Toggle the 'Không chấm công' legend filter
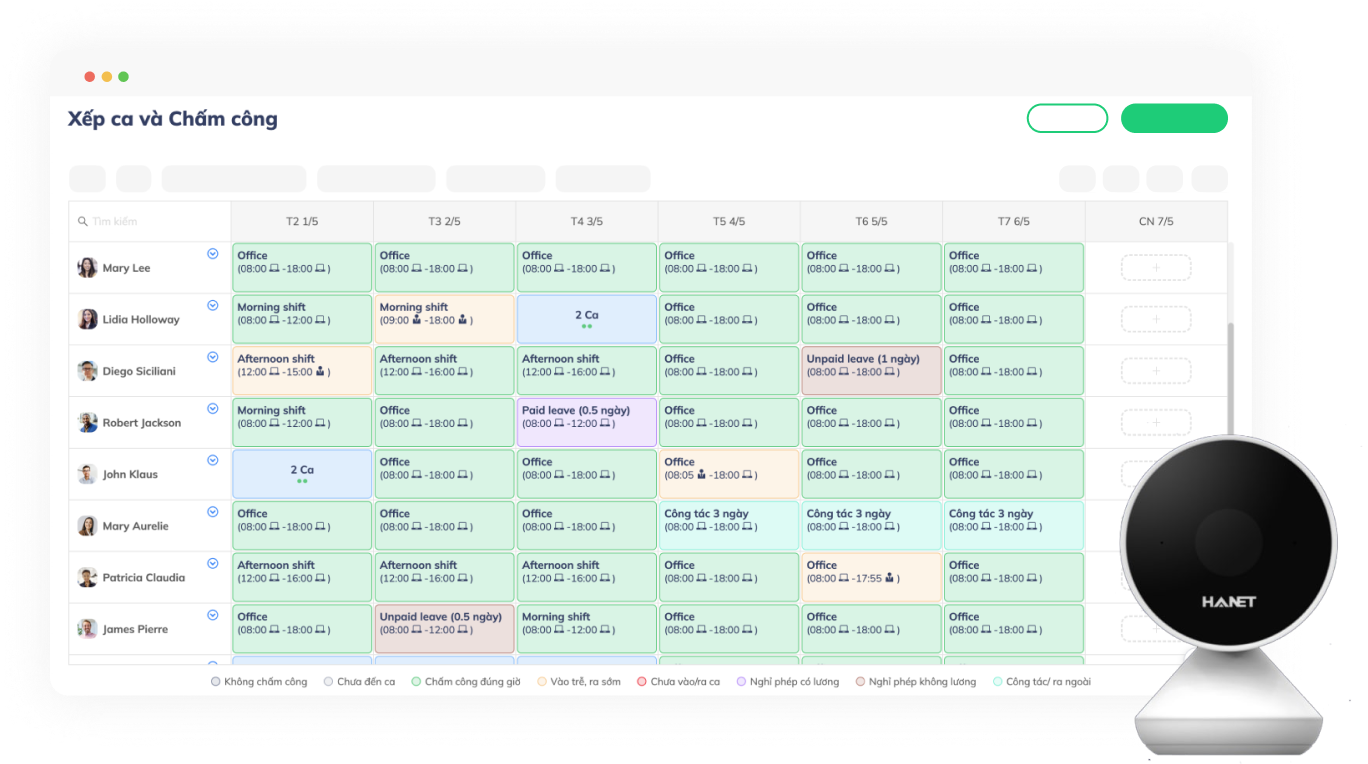Screen dimensions: 1368x764 coord(216,682)
